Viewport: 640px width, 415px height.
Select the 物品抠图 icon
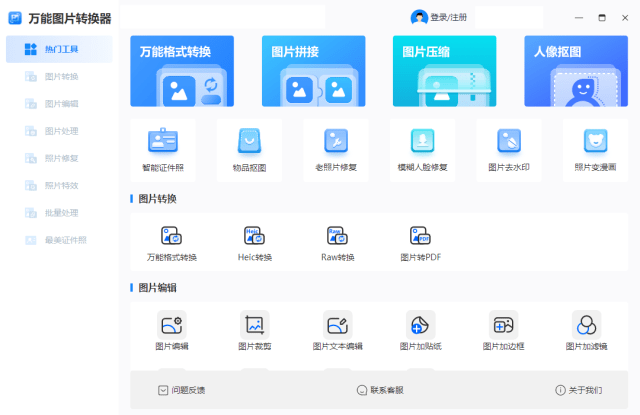[x=249, y=141]
